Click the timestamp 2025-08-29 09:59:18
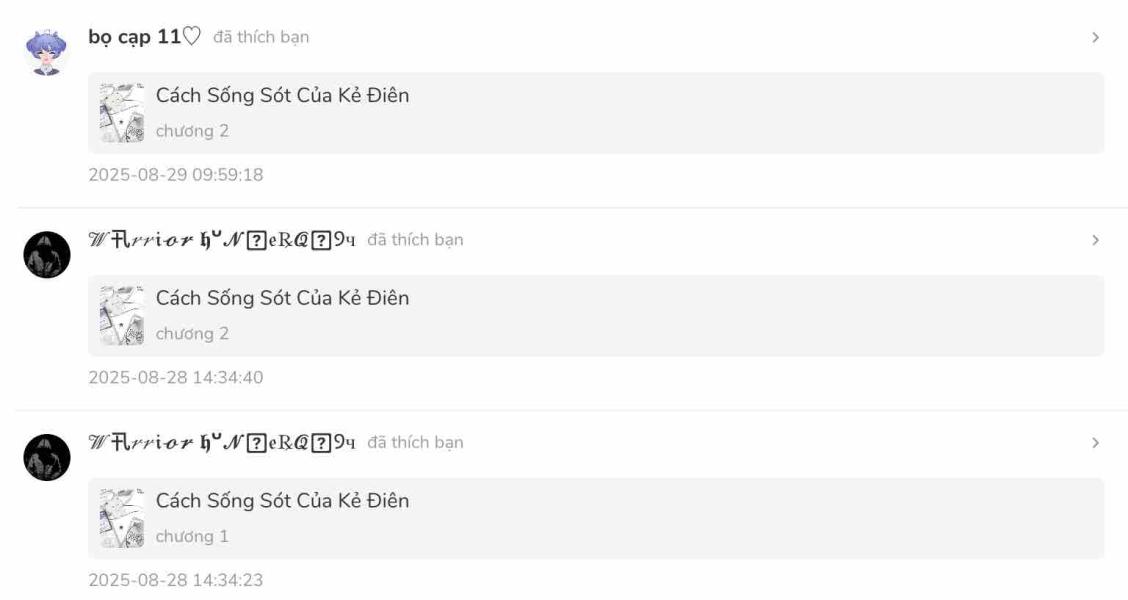The image size is (1128, 600). point(176,175)
